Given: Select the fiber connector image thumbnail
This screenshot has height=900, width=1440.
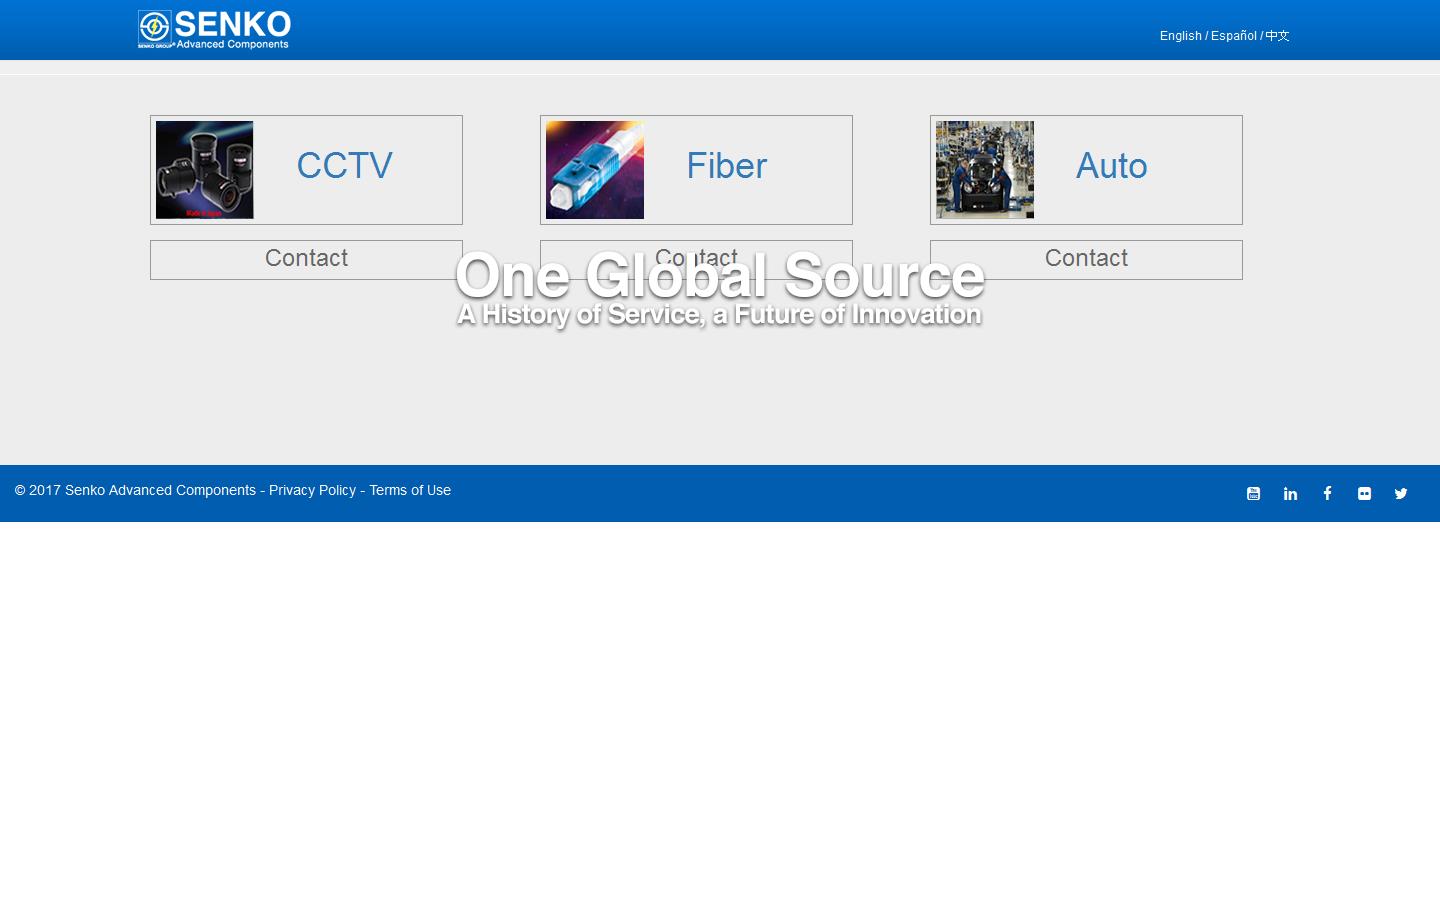Looking at the screenshot, I should point(594,169).
